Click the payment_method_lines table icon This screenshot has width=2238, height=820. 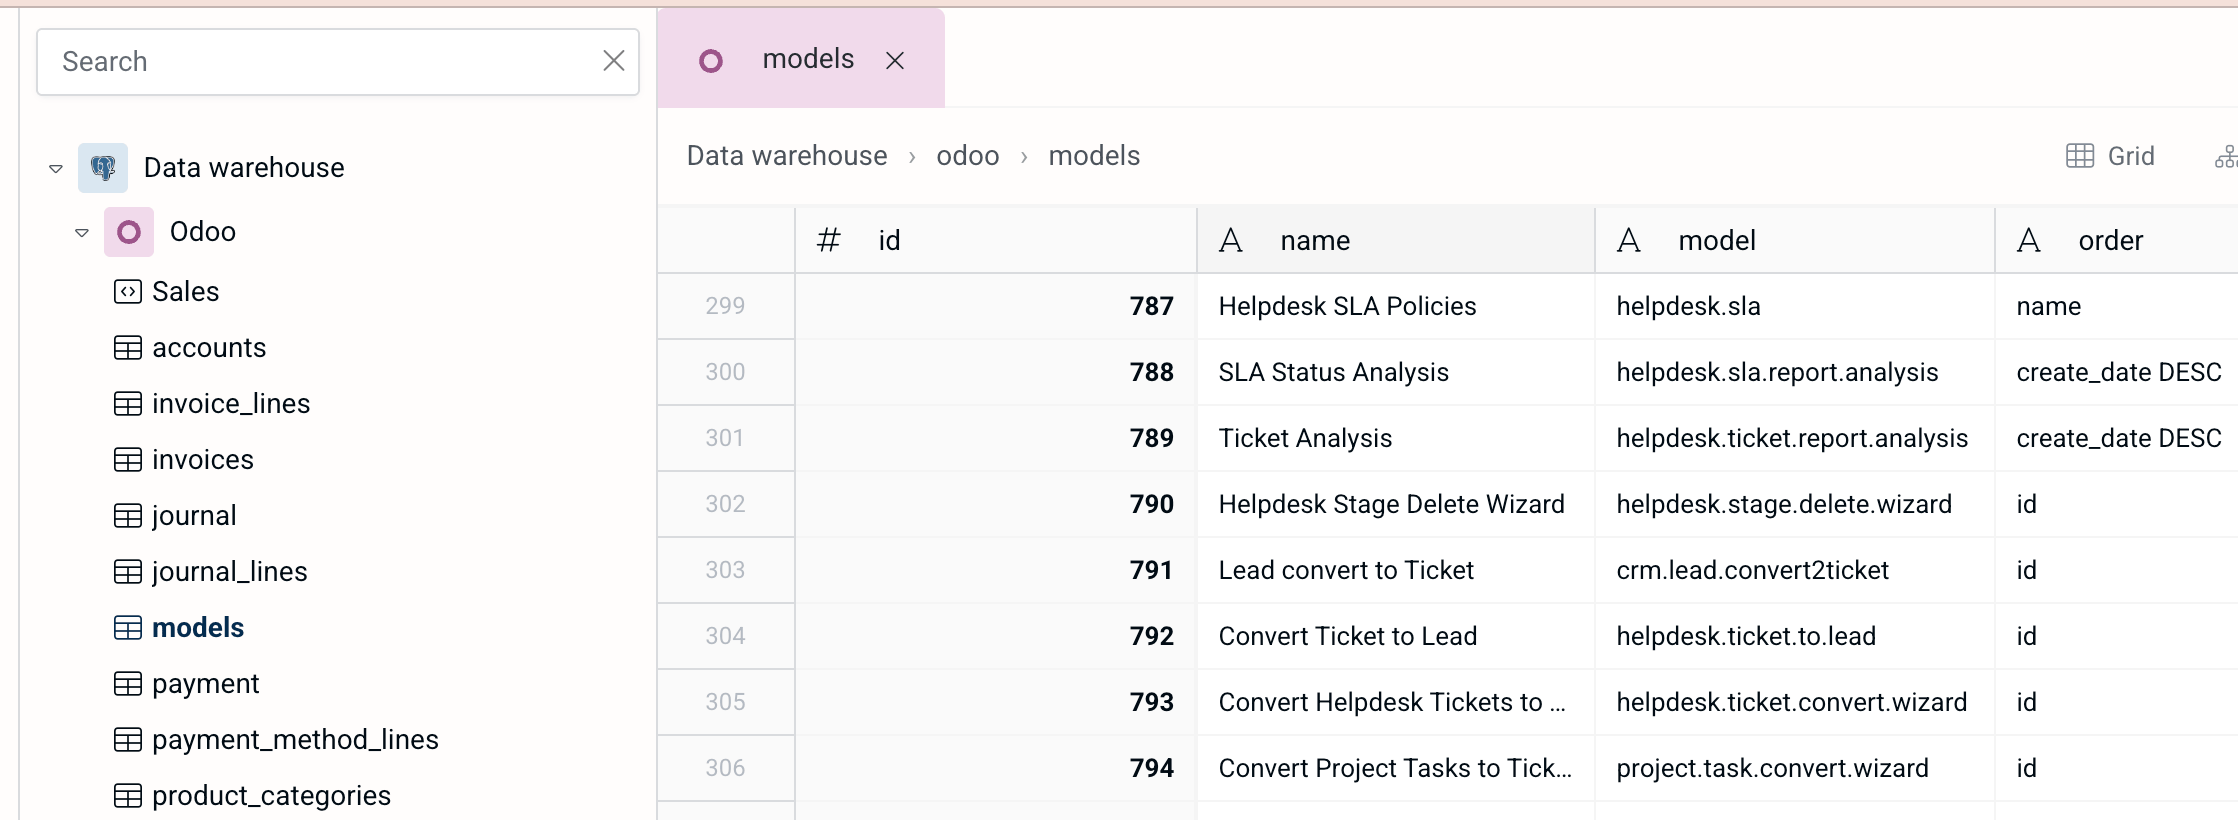(x=128, y=740)
